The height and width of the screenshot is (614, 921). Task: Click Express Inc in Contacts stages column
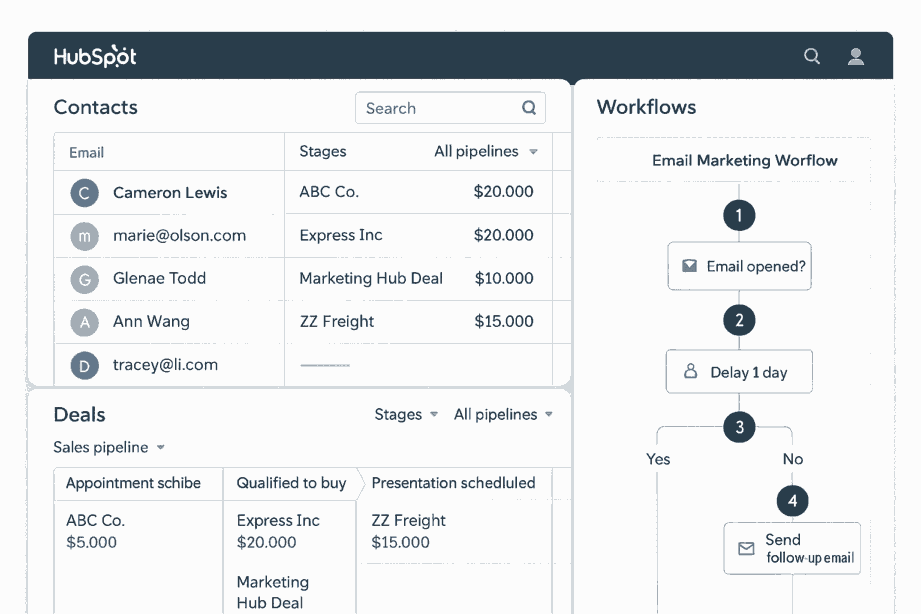click(341, 235)
